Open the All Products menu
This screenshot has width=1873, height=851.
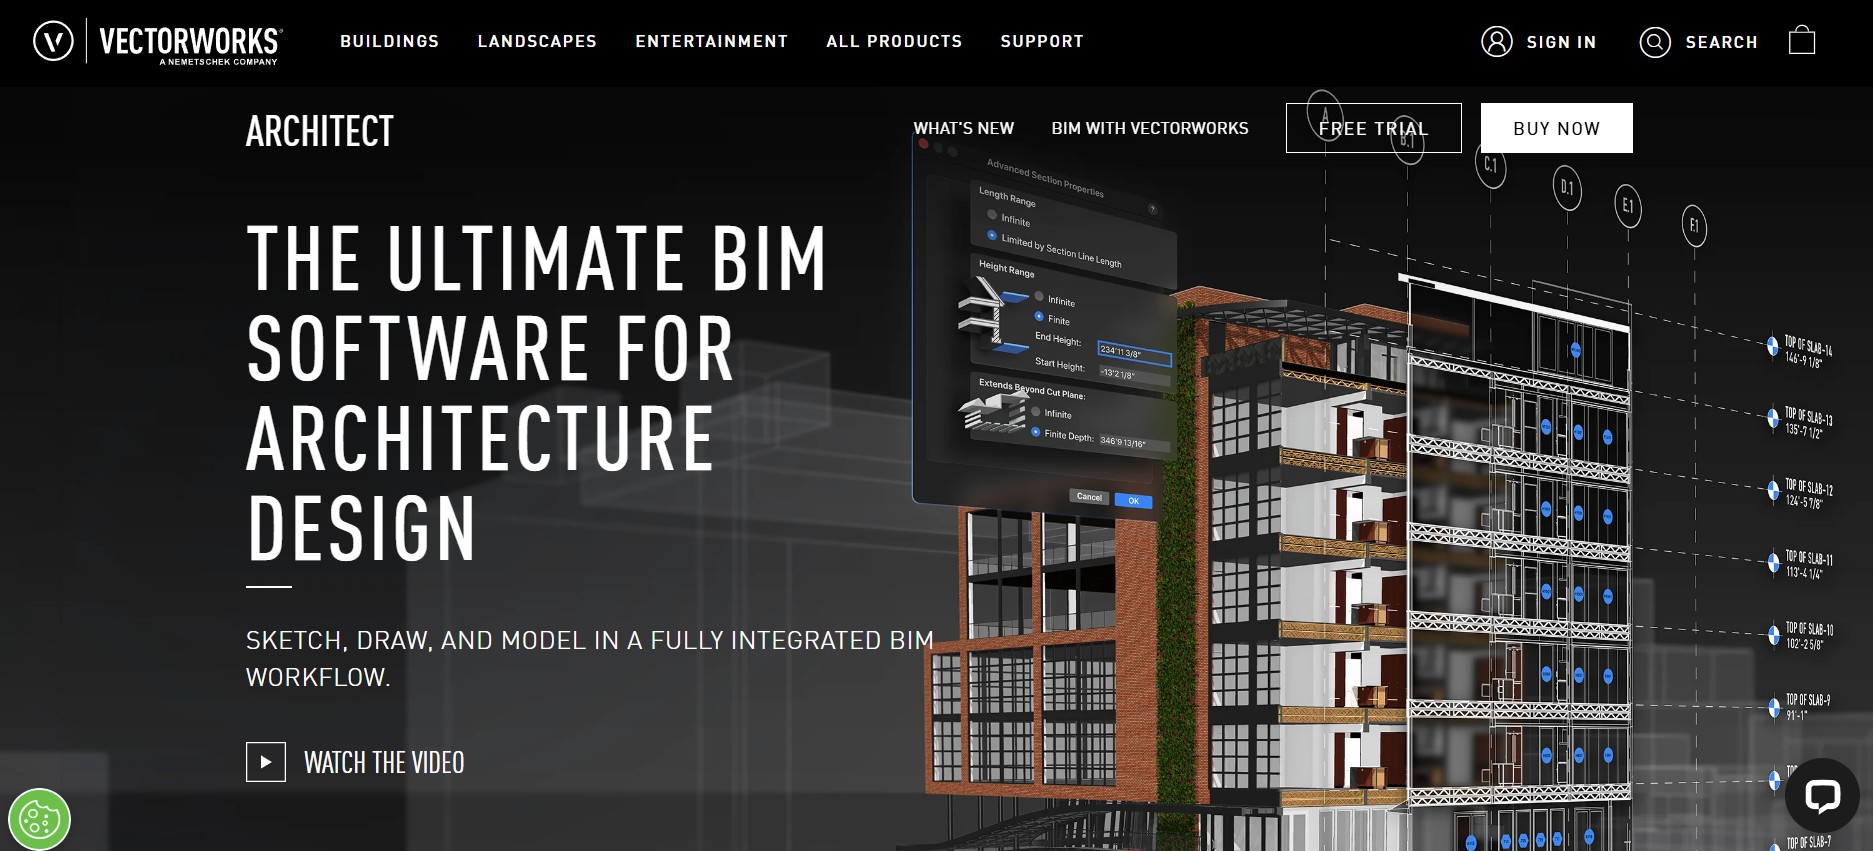click(894, 41)
